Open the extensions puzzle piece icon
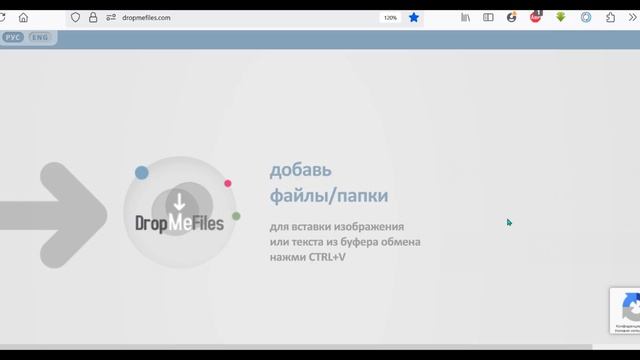Image resolution: width=640 pixels, height=360 pixels. point(611,18)
